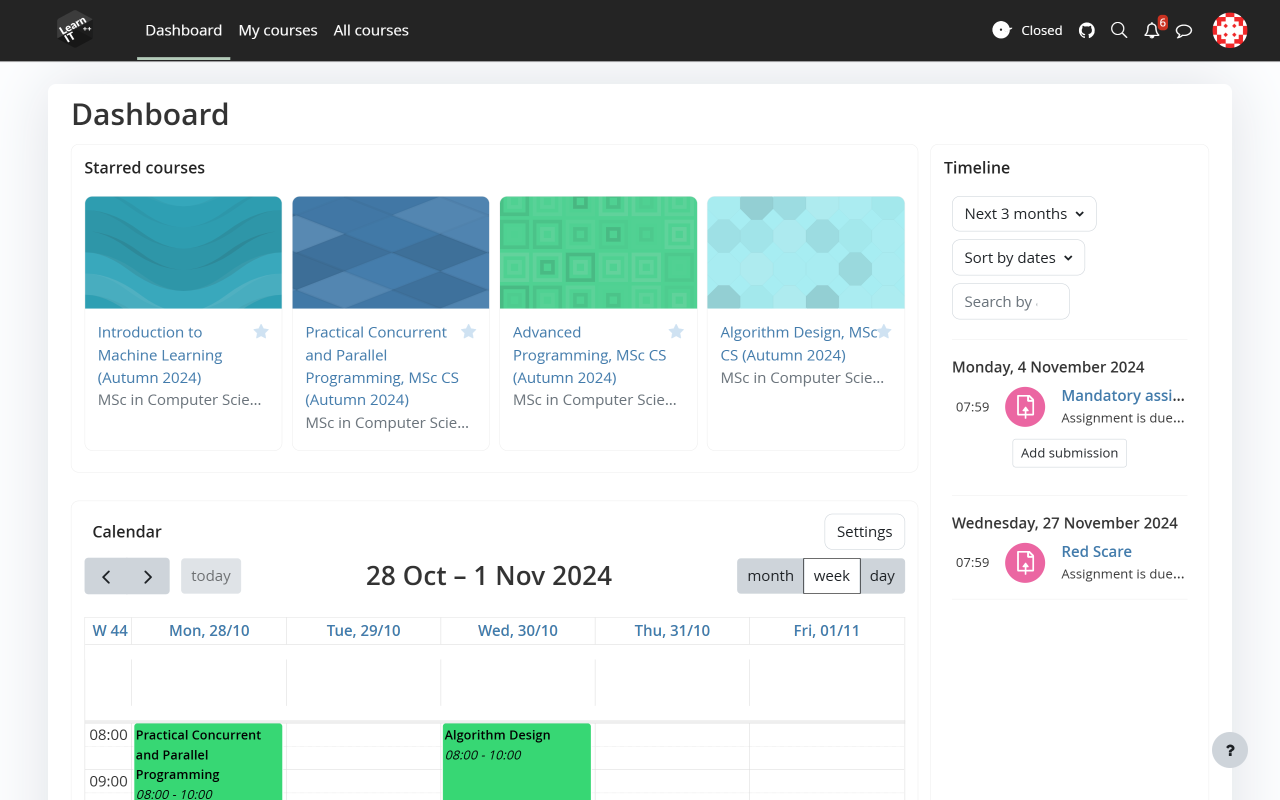Open the help question mark button
Viewport: 1280px width, 800px height.
1230,750
